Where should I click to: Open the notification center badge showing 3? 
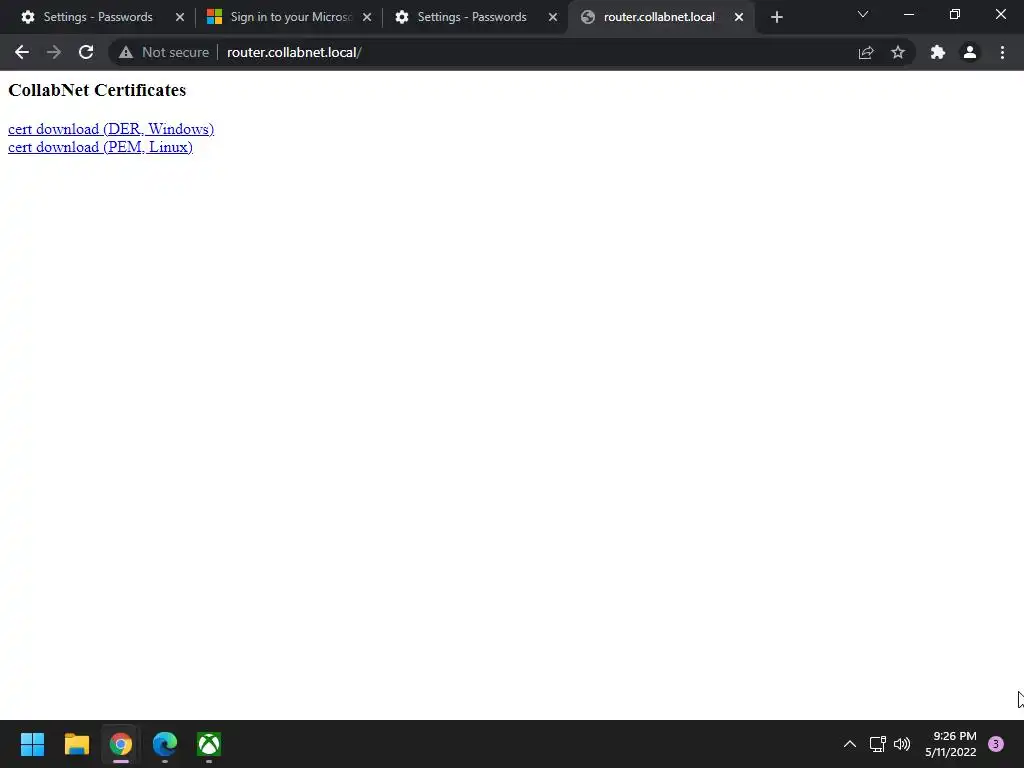tap(996, 744)
